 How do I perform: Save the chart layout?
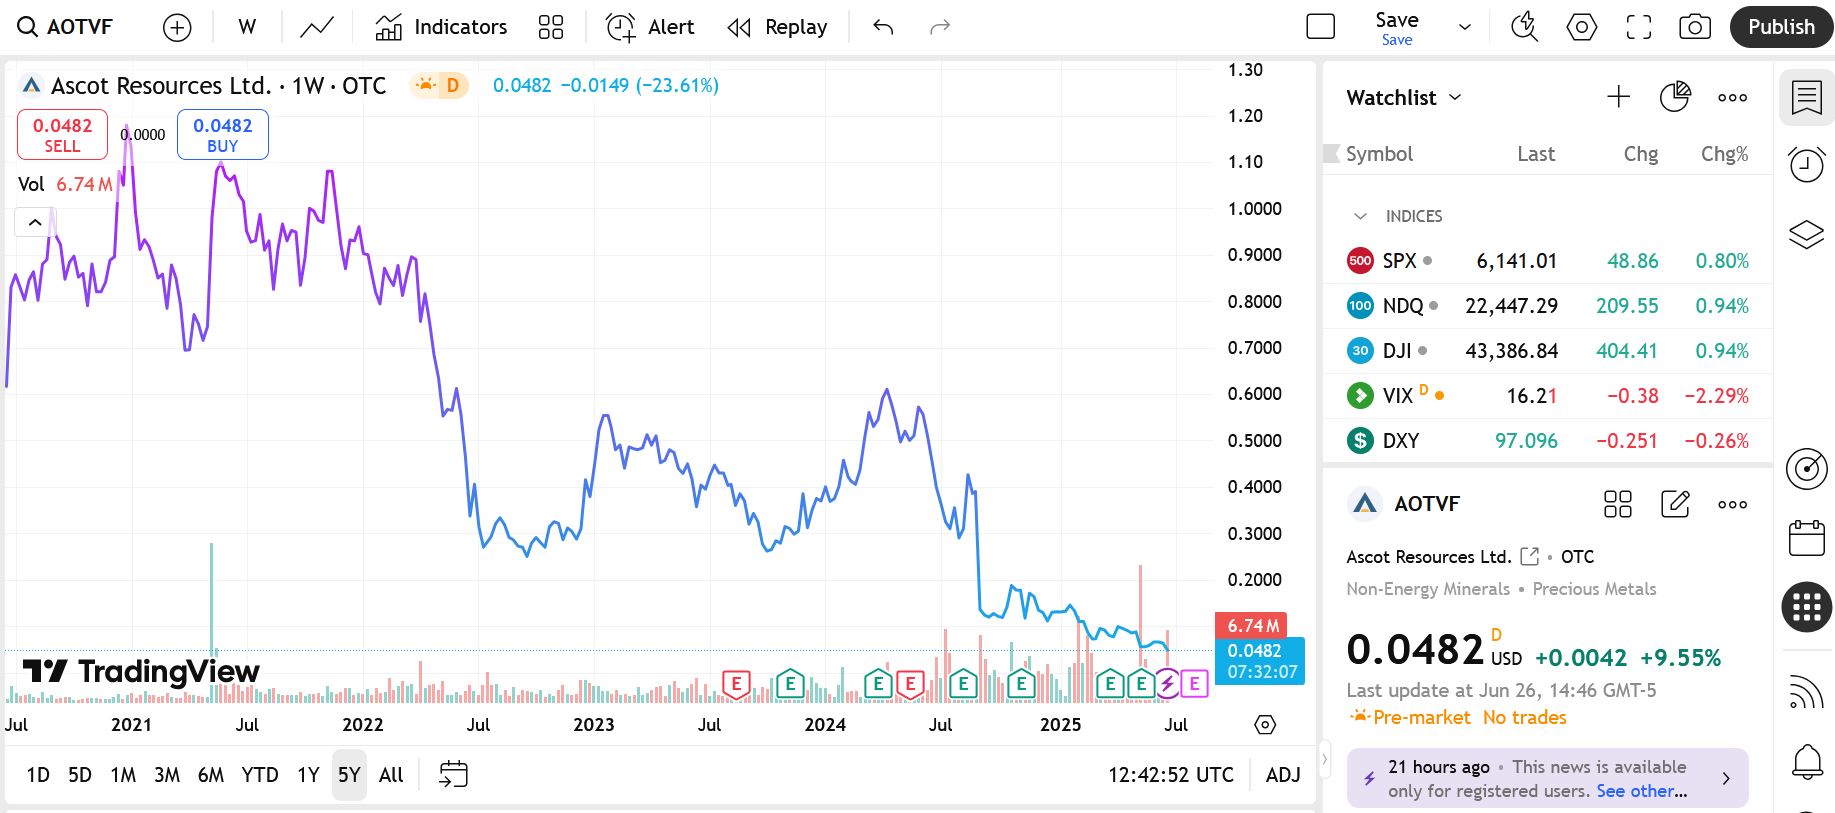(1396, 28)
